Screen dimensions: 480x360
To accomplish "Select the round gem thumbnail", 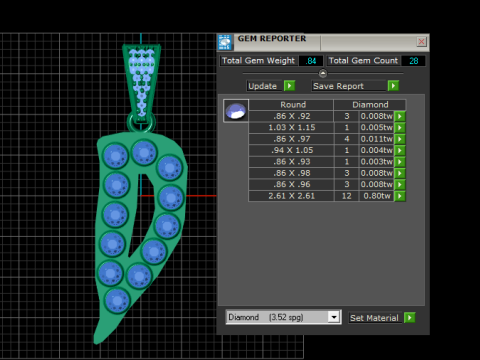I will point(236,111).
